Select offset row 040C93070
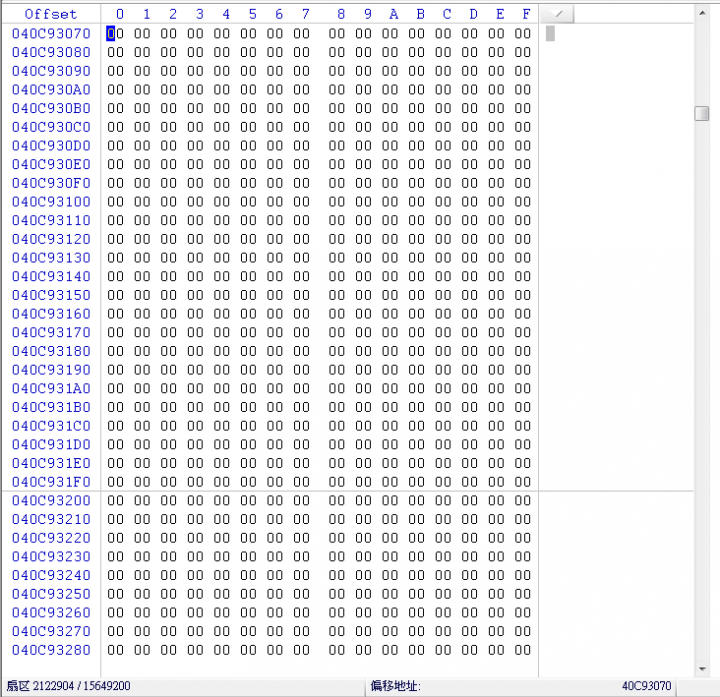 tap(51, 34)
